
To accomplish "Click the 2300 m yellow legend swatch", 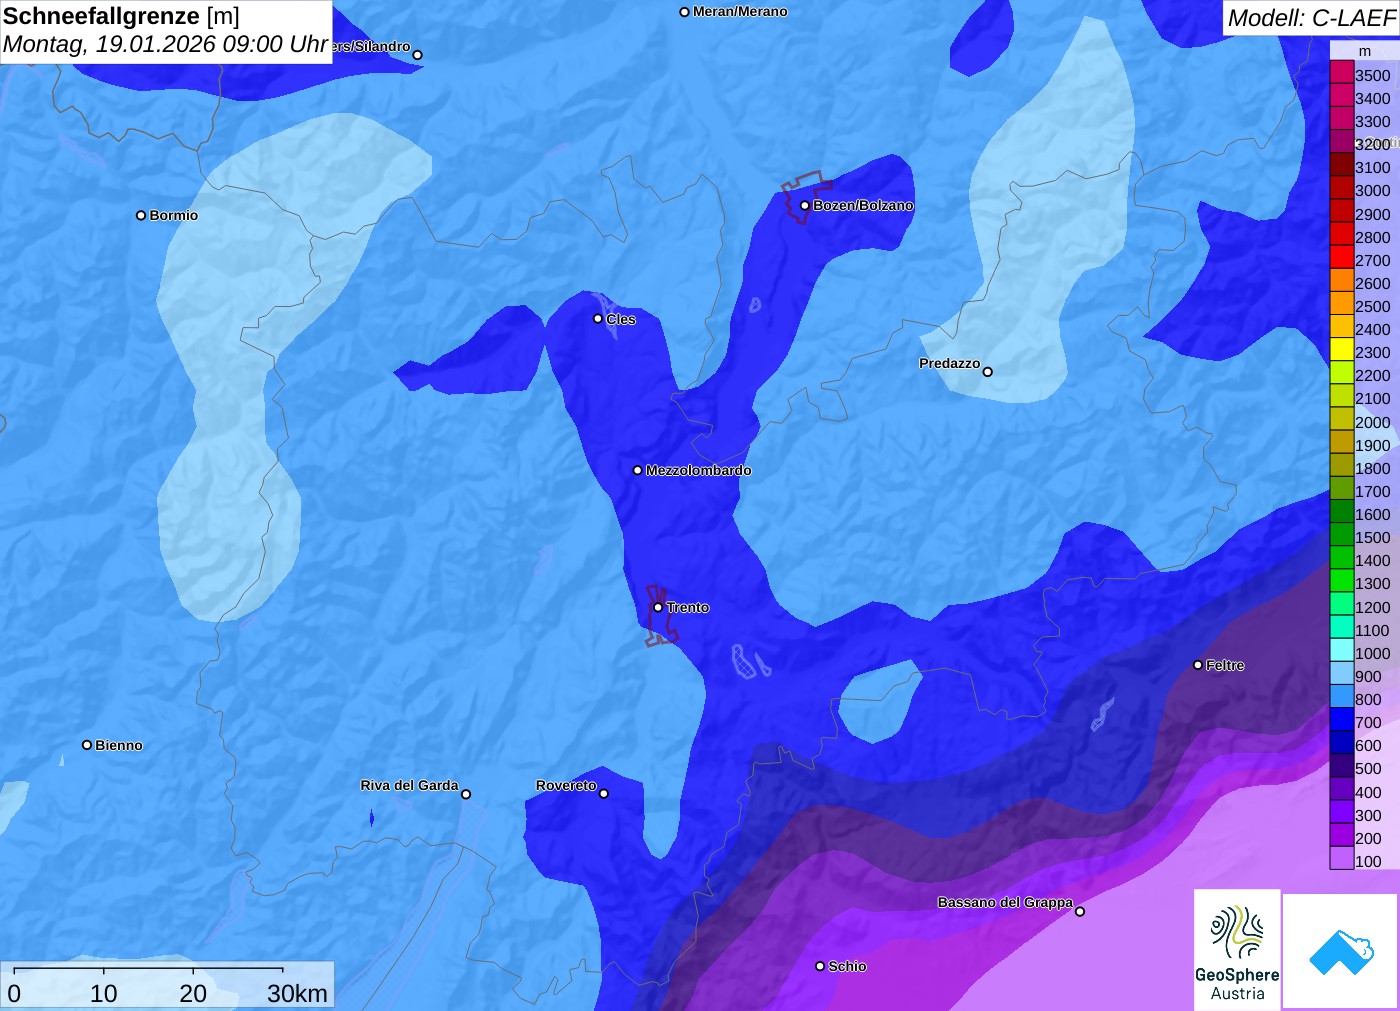I will tap(1342, 349).
